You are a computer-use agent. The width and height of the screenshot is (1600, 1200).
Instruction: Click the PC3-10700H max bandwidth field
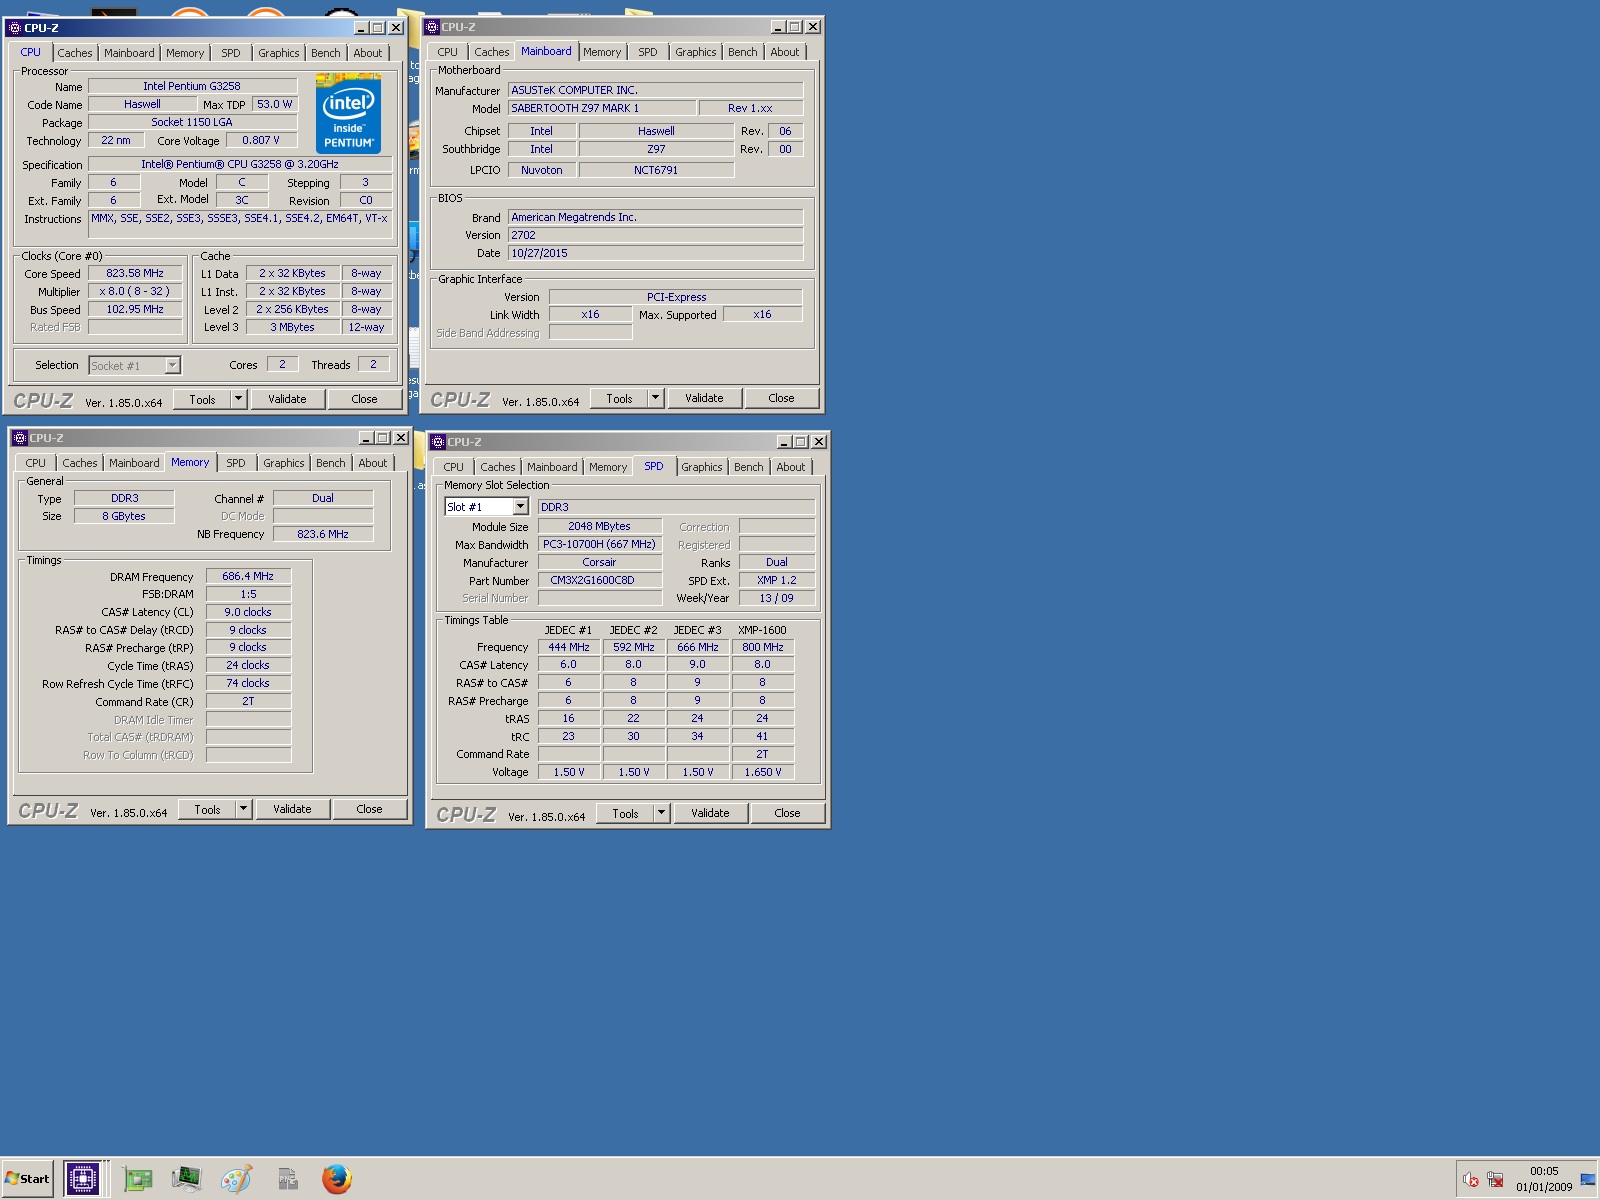pos(600,544)
